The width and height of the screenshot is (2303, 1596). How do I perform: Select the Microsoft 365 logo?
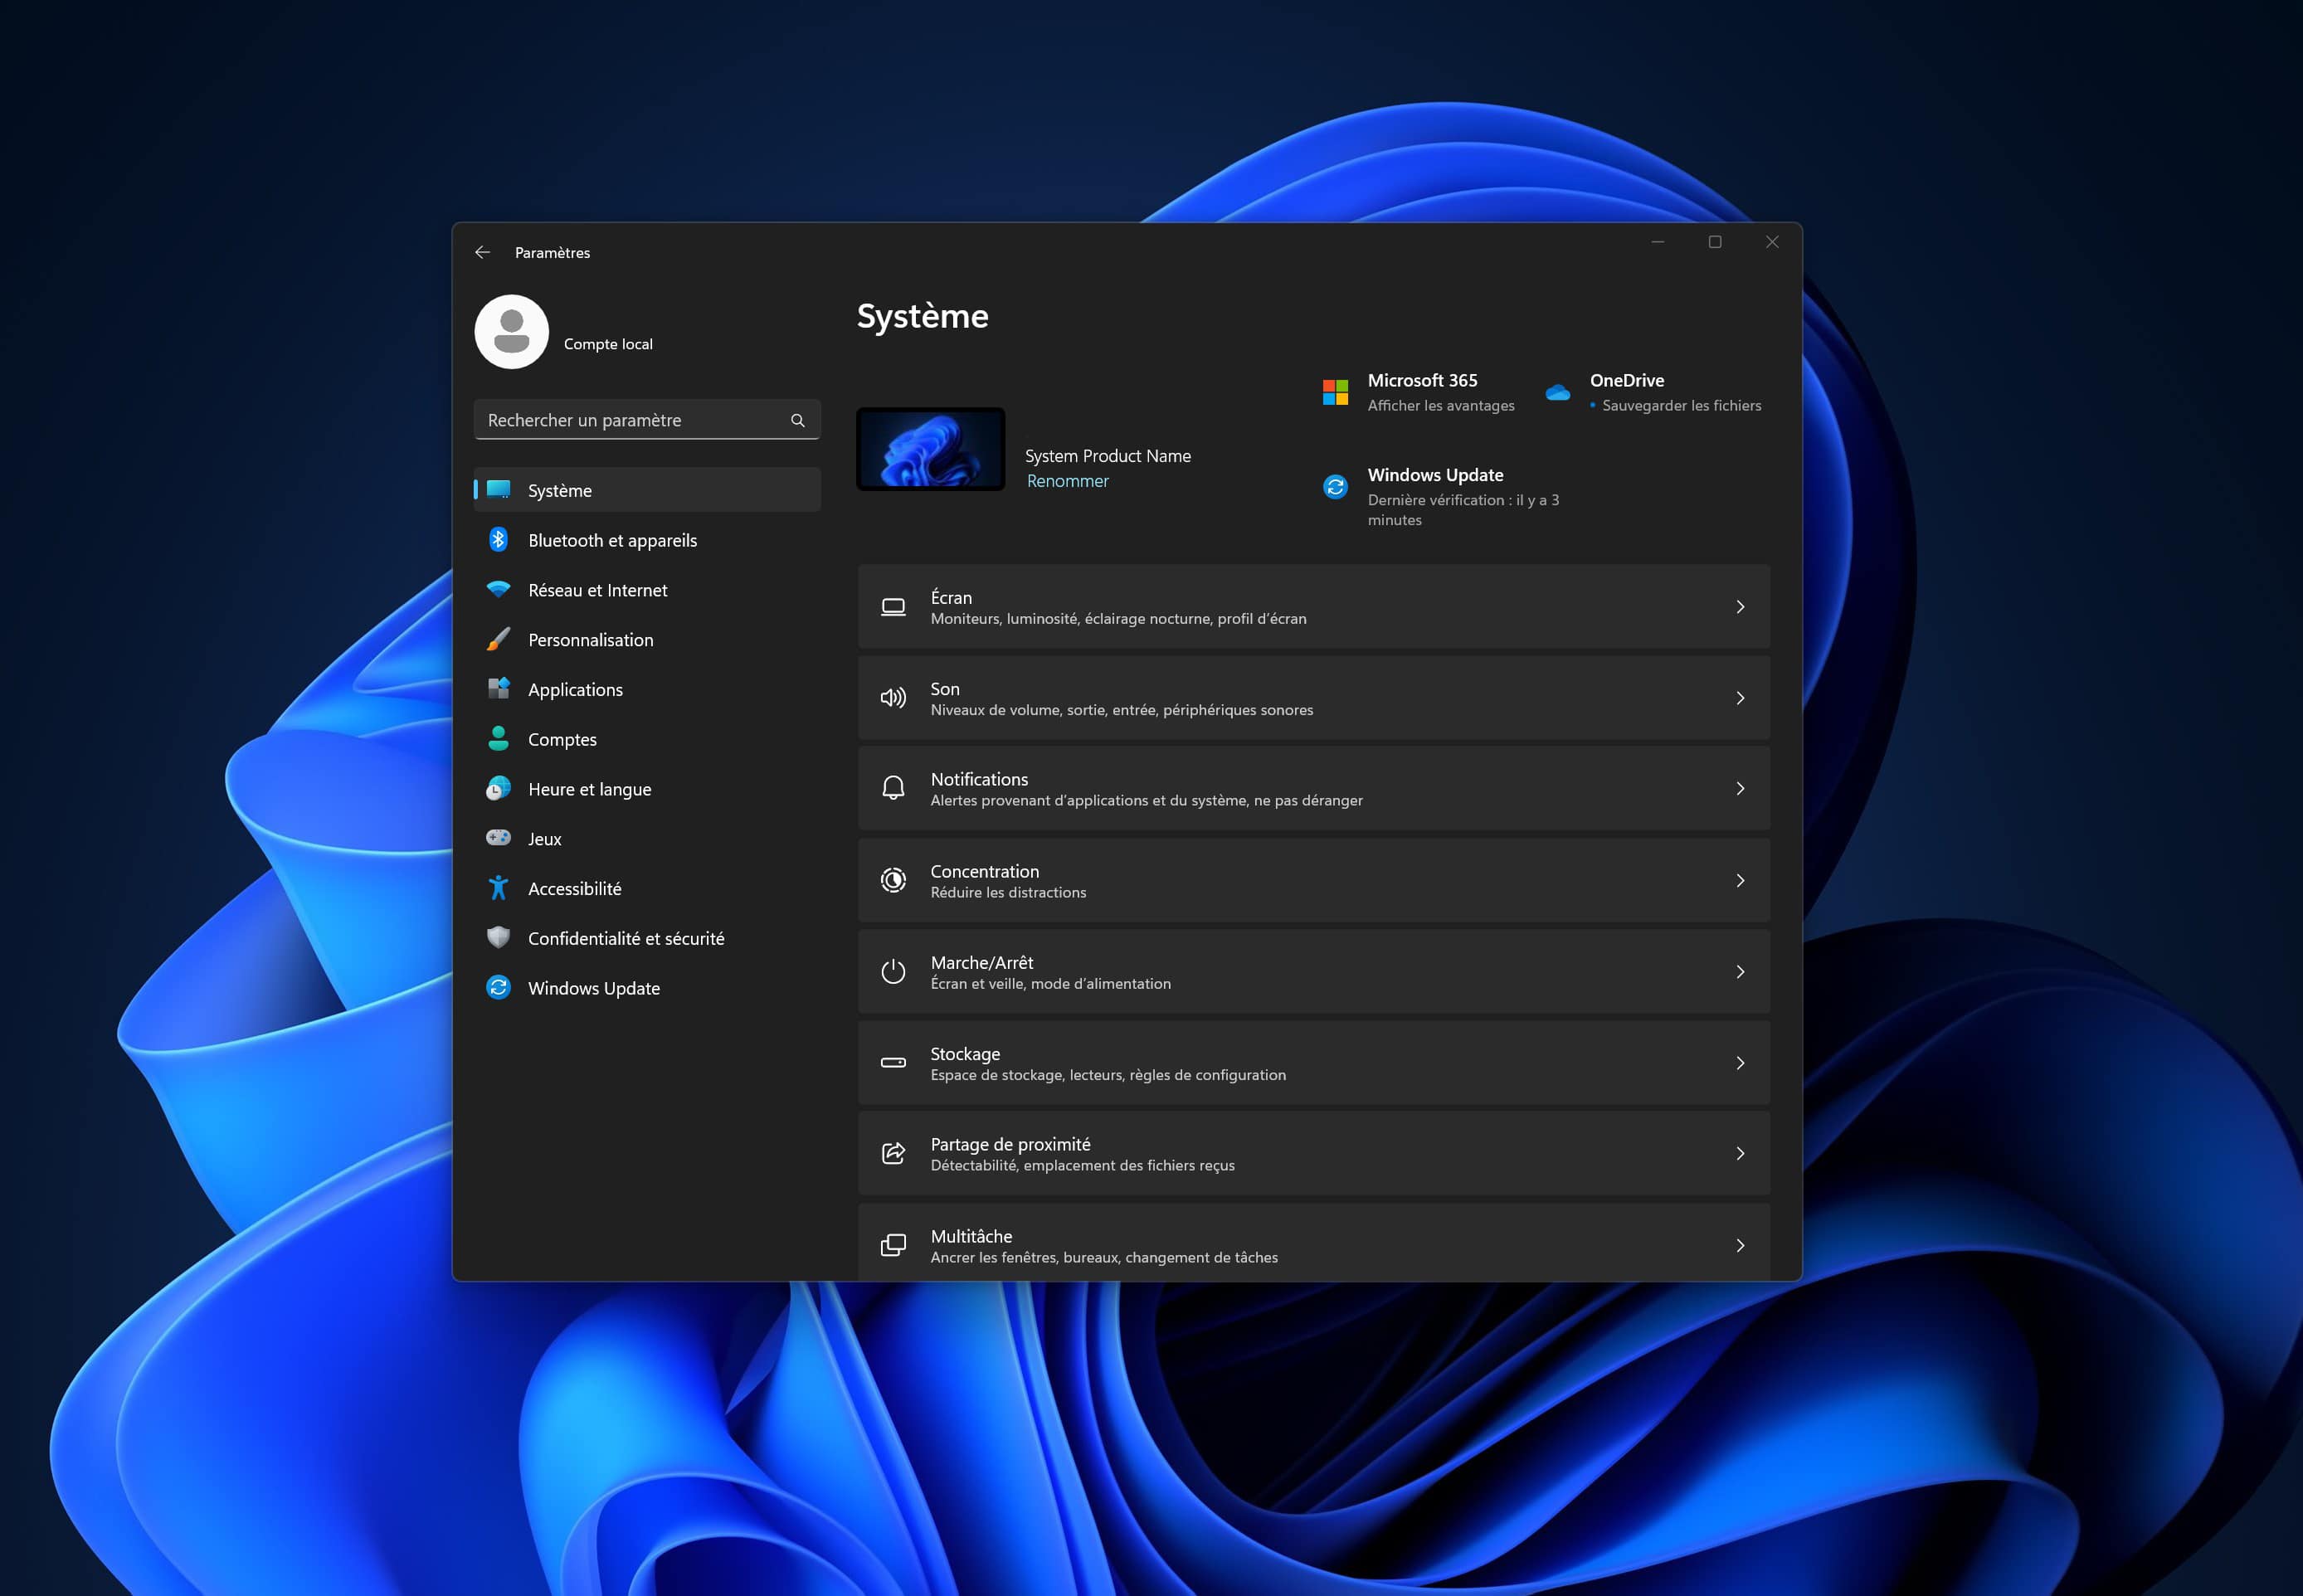(1334, 392)
